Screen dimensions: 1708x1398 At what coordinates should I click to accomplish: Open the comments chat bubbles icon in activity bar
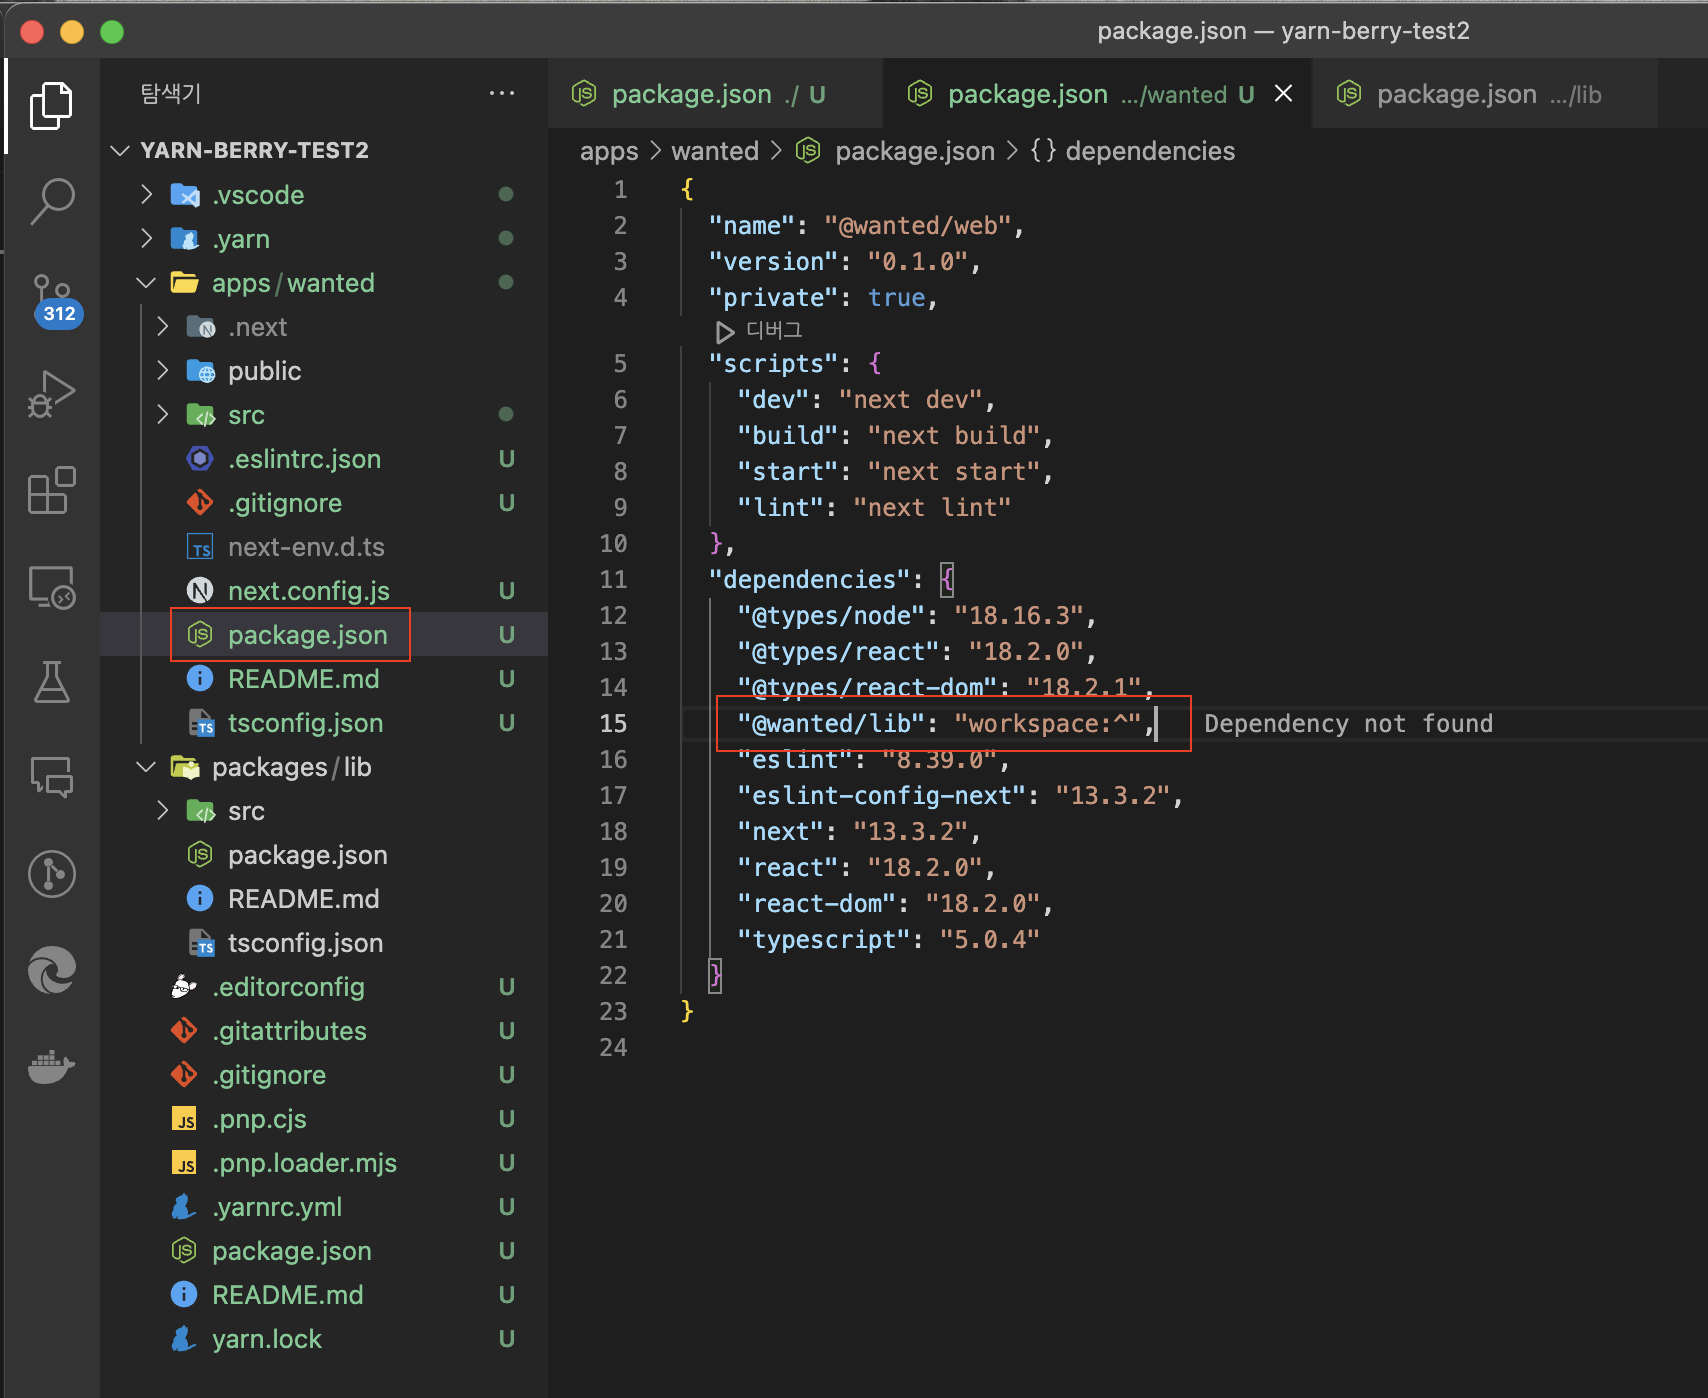coord(51,776)
